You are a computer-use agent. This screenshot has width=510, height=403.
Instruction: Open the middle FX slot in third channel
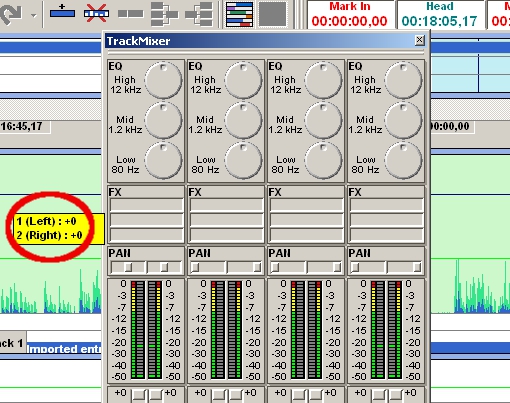coord(306,220)
